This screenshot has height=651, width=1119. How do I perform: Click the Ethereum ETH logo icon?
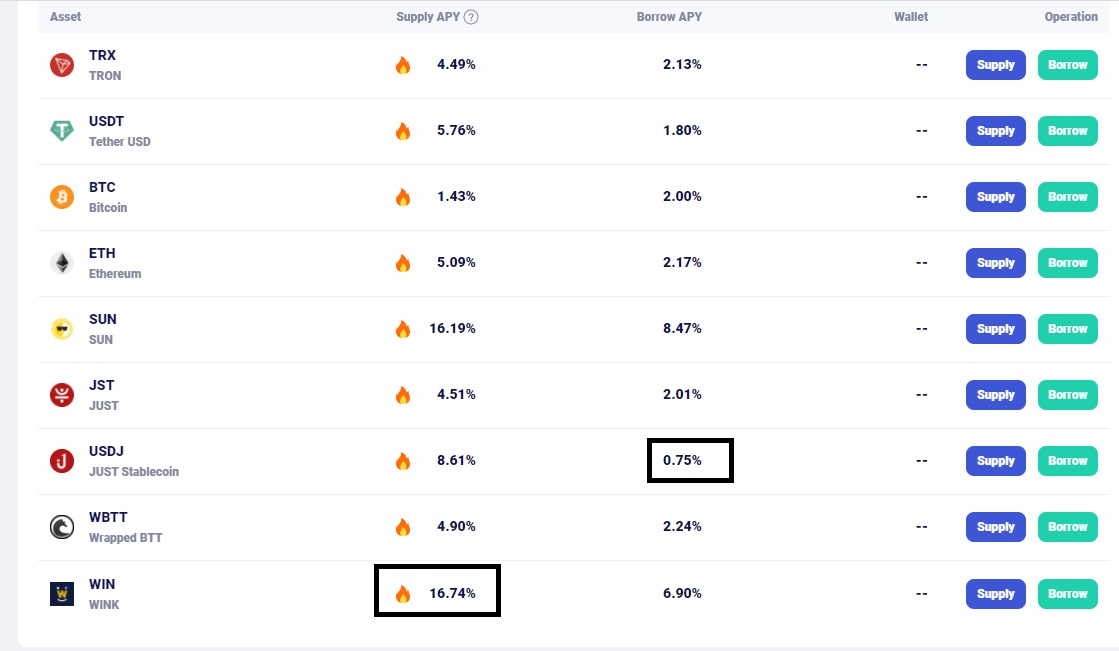pyautogui.click(x=62, y=263)
